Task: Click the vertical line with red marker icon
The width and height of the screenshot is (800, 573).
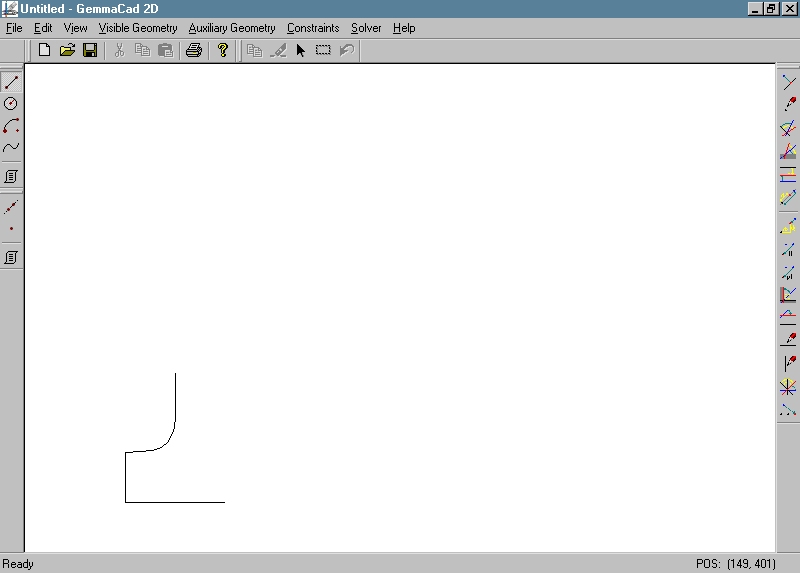Action: point(788,363)
